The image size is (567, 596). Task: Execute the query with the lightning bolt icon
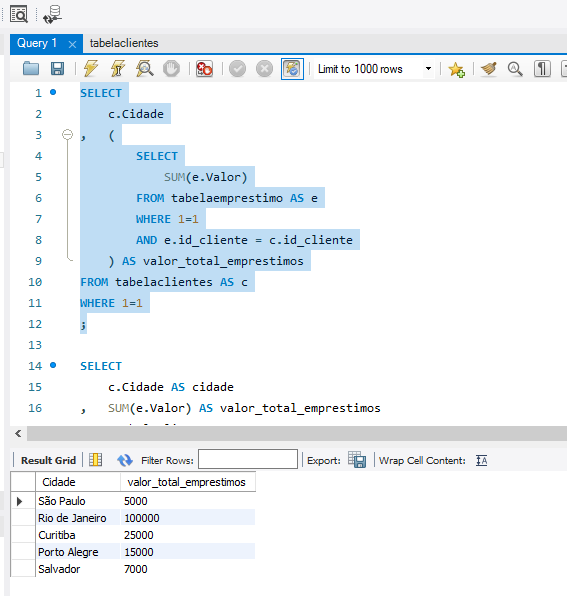coord(91,69)
